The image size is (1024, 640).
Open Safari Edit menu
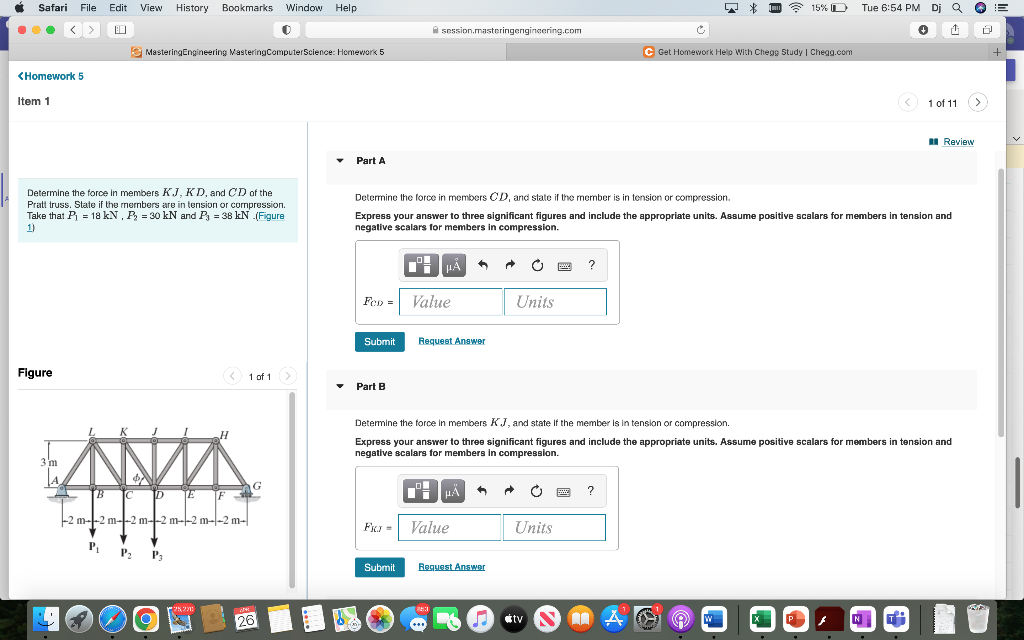tap(118, 8)
